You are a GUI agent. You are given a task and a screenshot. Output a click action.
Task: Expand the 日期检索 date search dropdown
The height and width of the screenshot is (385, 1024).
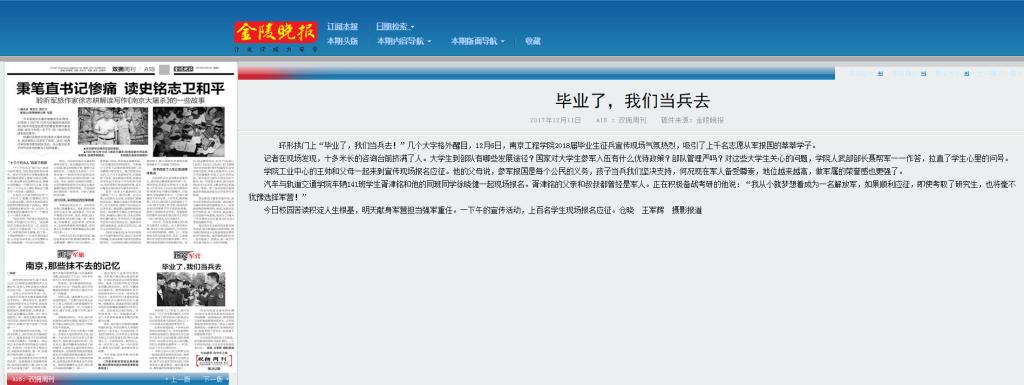click(395, 27)
